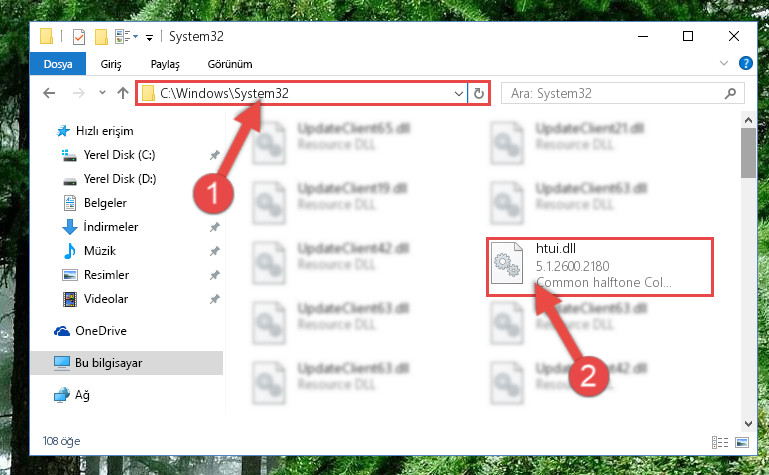769x475 pixels.
Task: Unpin Yerel Disk (C:) using pin icon
Action: click(214, 155)
